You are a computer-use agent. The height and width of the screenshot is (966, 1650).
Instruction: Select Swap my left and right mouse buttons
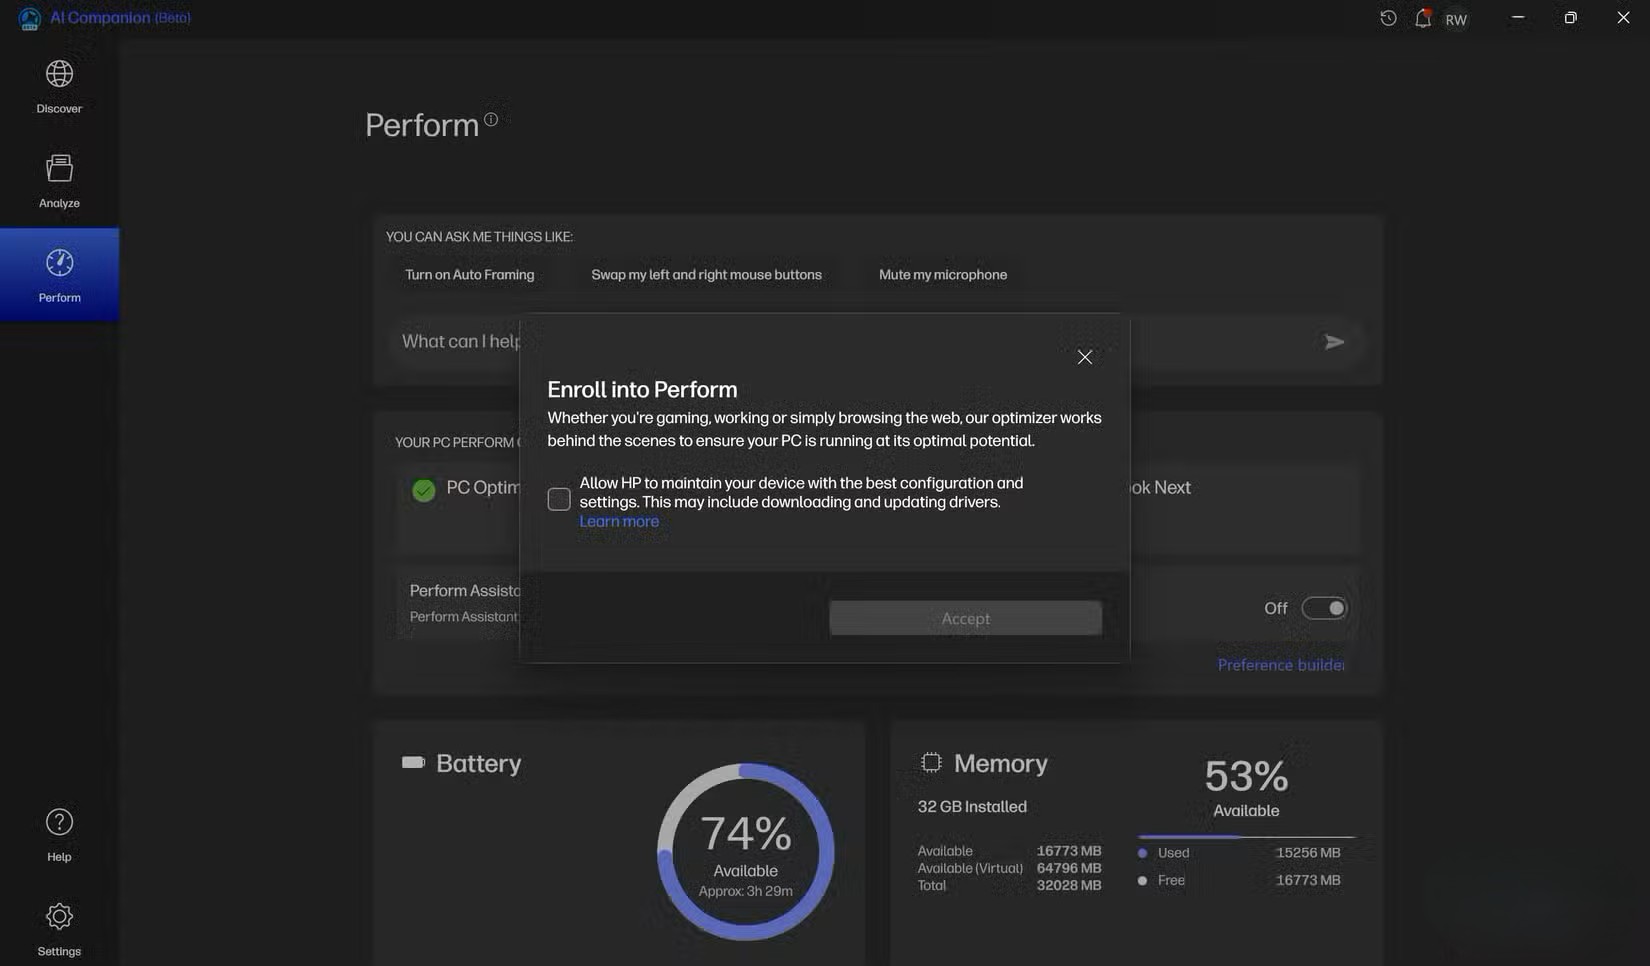coord(706,275)
